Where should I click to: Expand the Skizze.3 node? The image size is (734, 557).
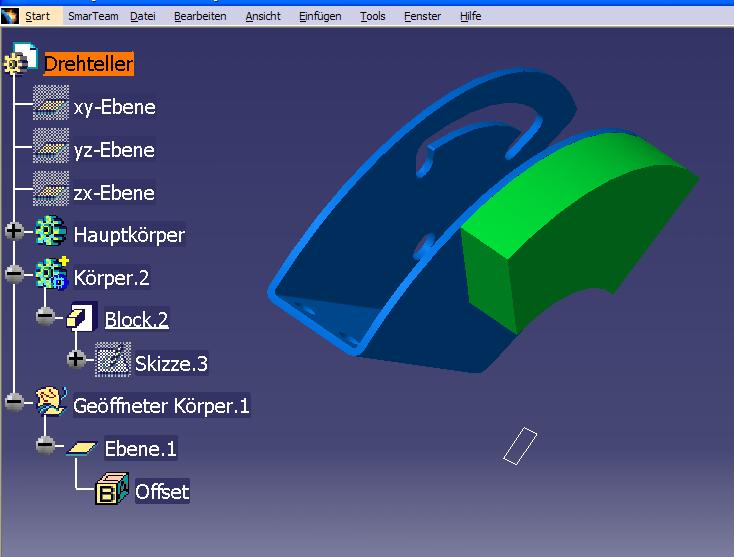[x=76, y=359]
